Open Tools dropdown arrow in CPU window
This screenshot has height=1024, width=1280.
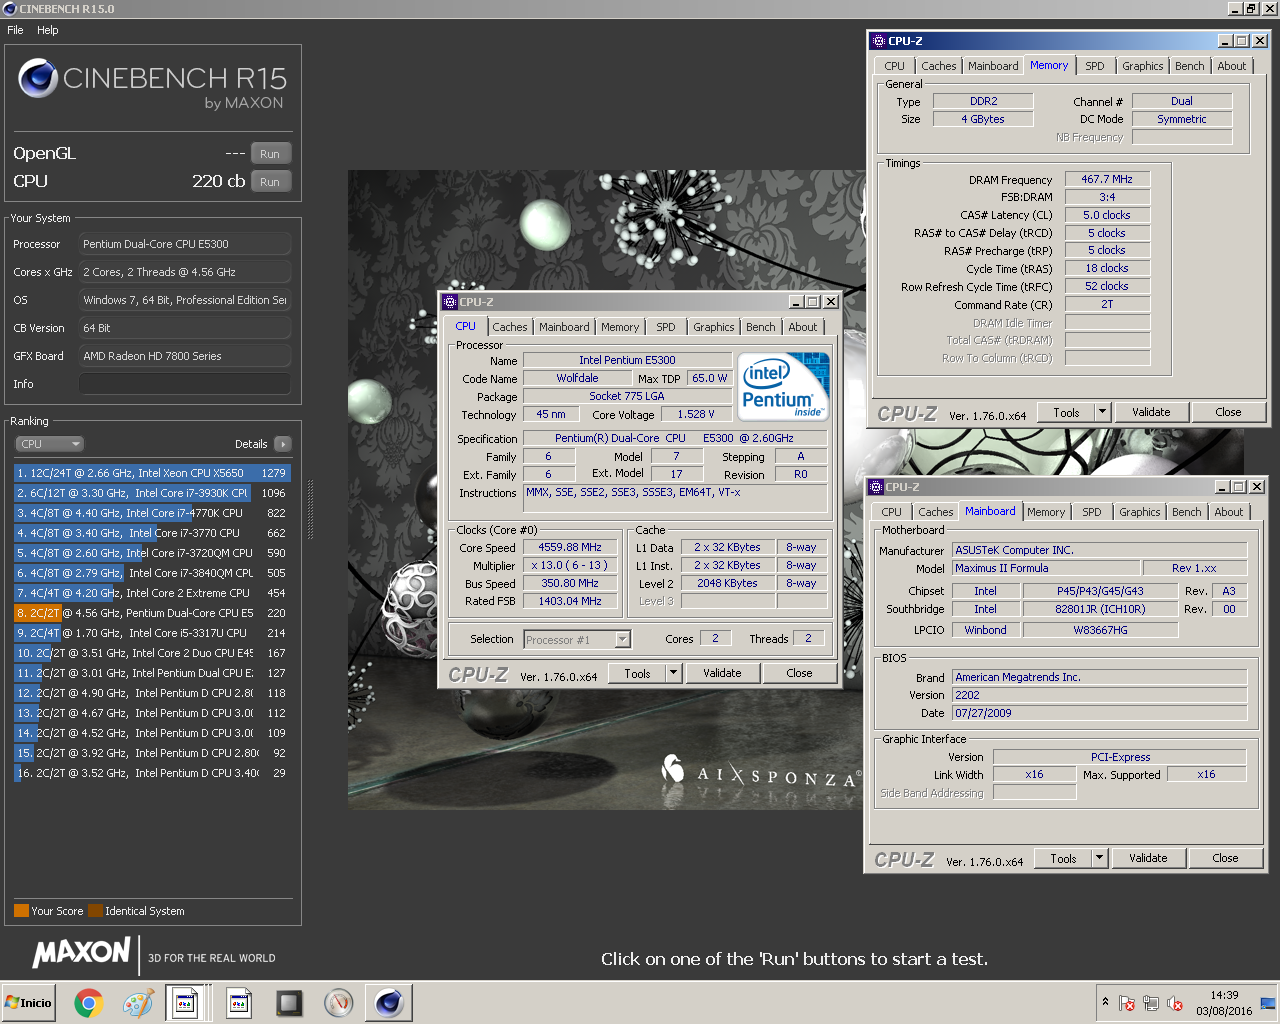tap(674, 674)
